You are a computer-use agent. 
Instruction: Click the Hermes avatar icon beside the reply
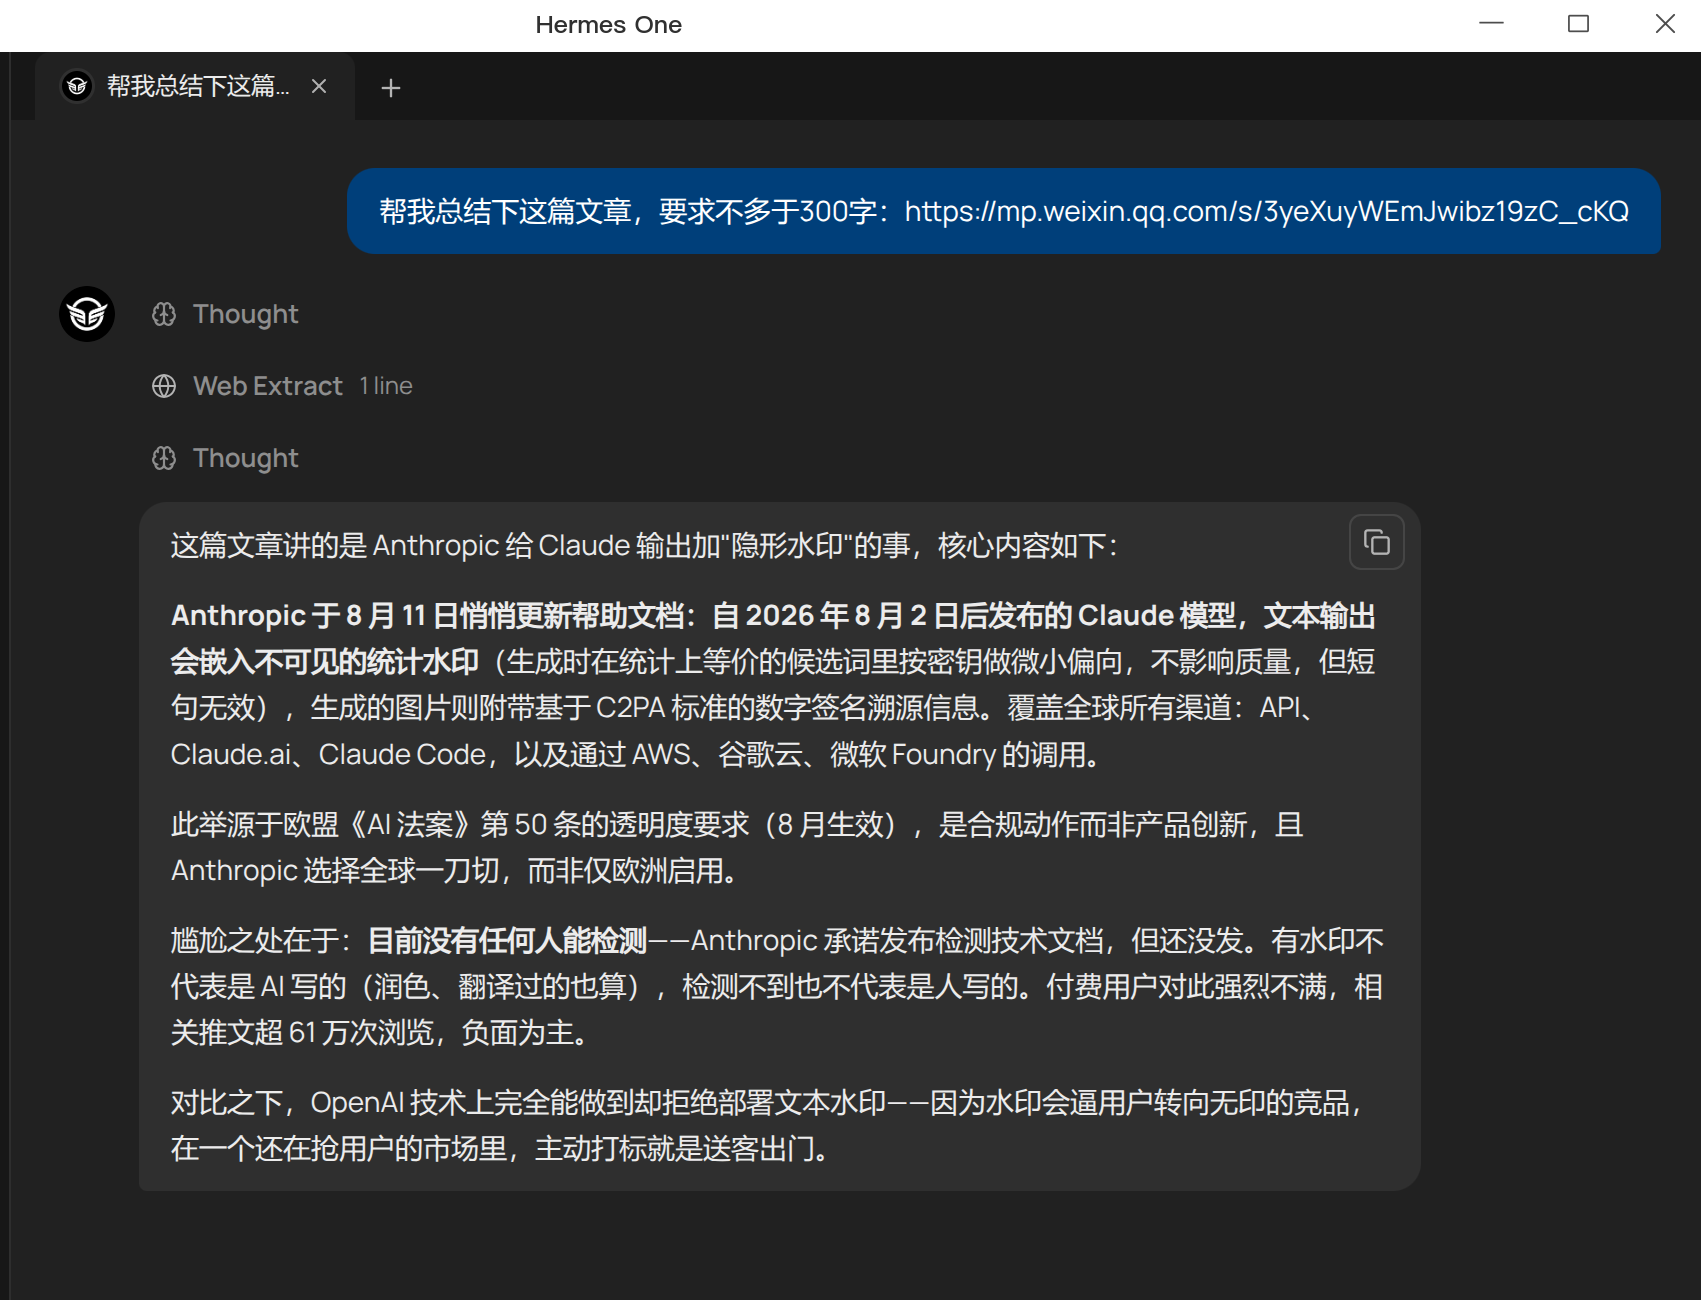click(x=87, y=314)
